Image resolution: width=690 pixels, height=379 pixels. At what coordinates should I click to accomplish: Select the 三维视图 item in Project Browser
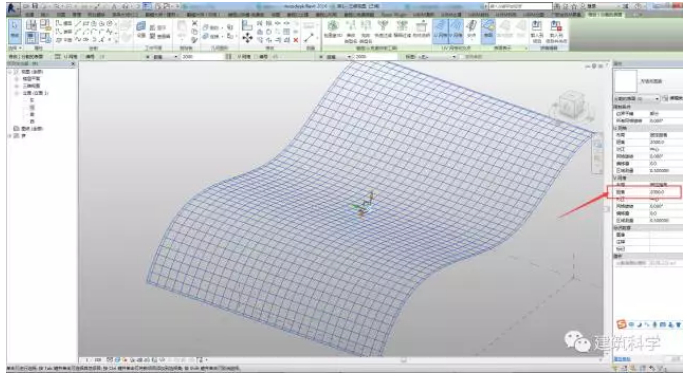tap(31, 86)
